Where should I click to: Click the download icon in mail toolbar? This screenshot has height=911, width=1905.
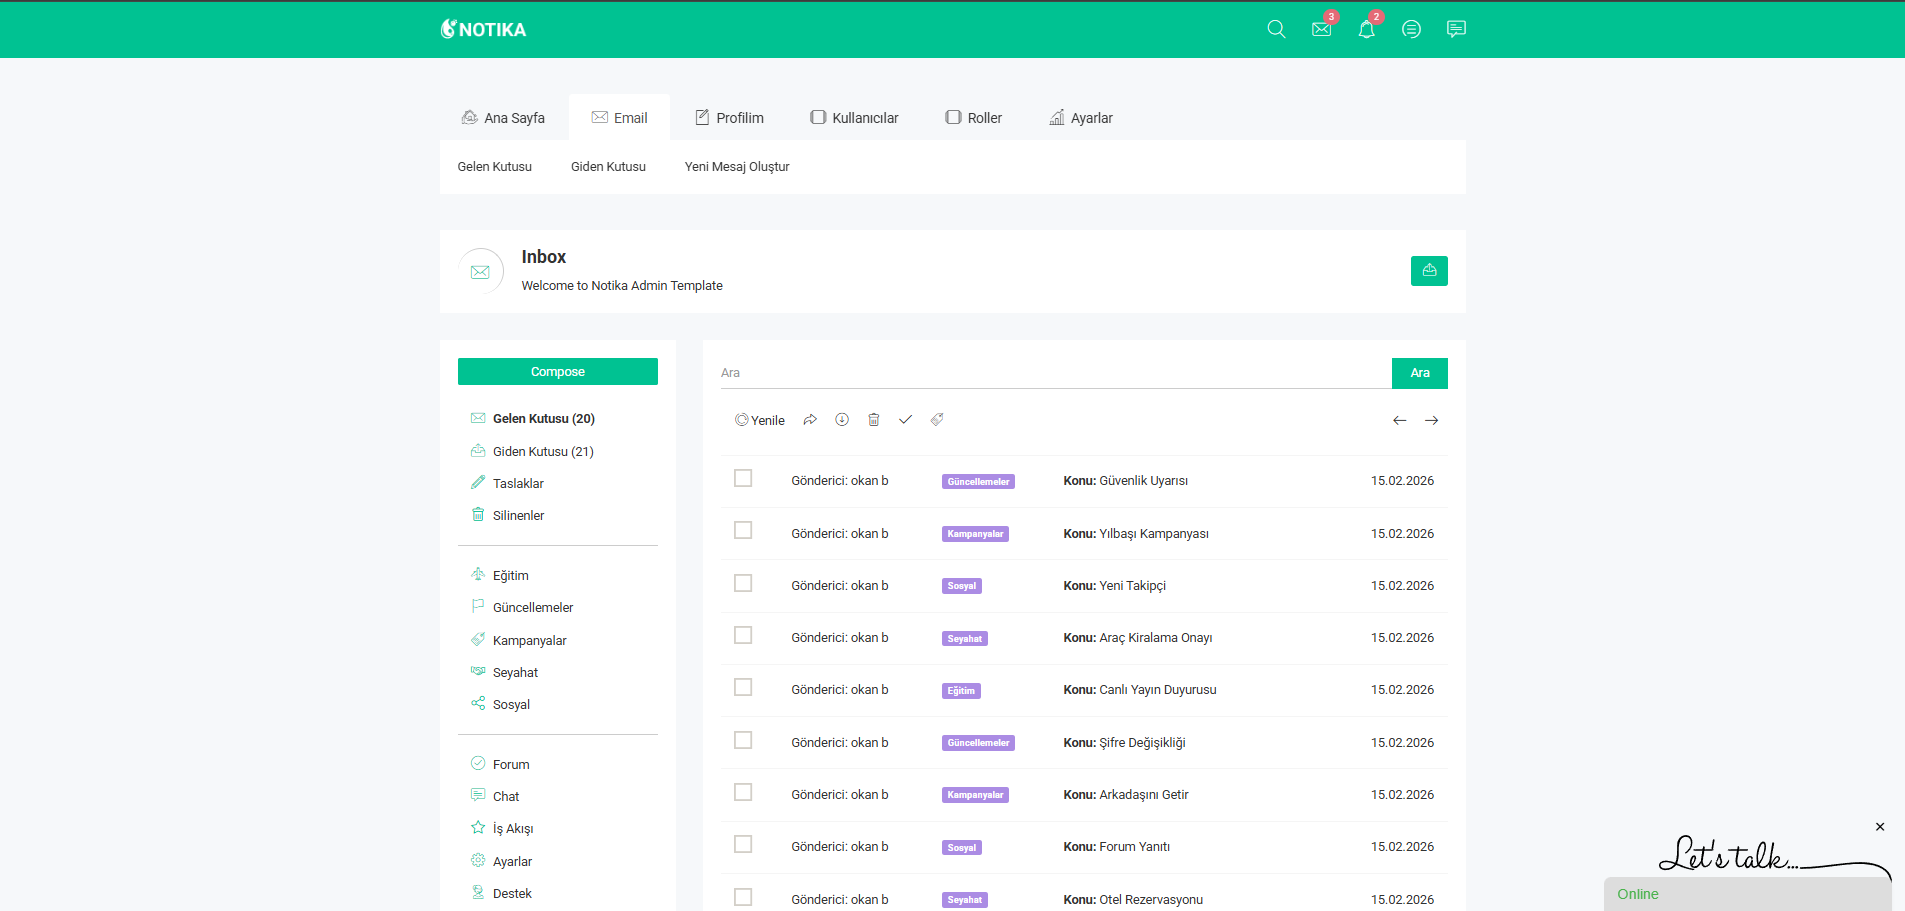(x=842, y=420)
